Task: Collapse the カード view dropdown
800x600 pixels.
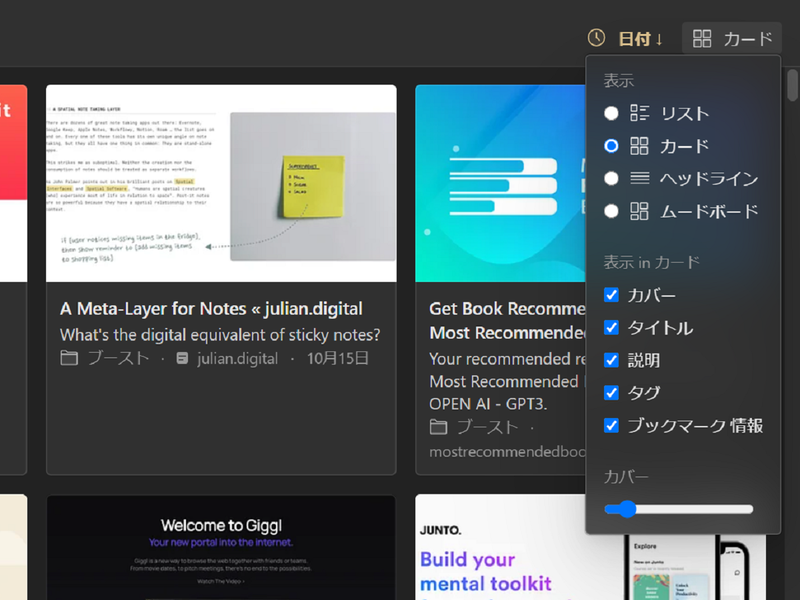Action: pos(732,39)
